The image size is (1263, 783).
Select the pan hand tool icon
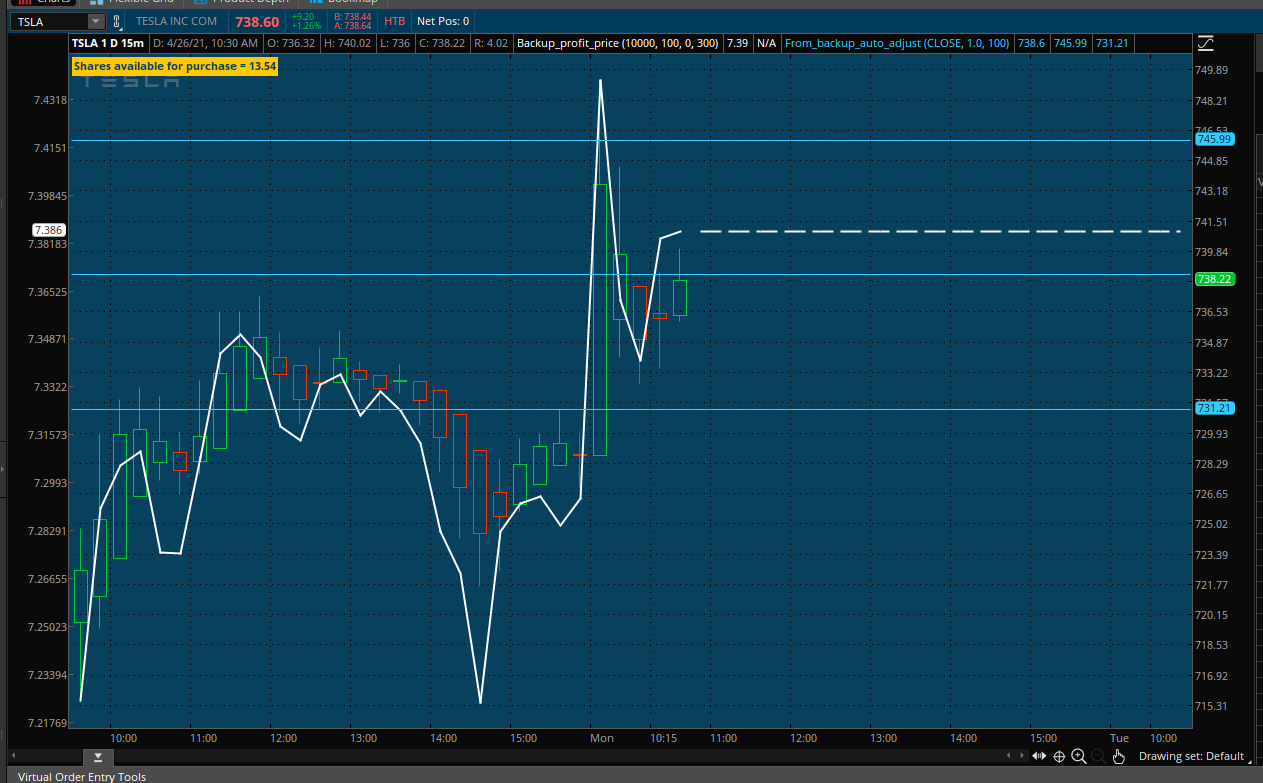click(1119, 756)
